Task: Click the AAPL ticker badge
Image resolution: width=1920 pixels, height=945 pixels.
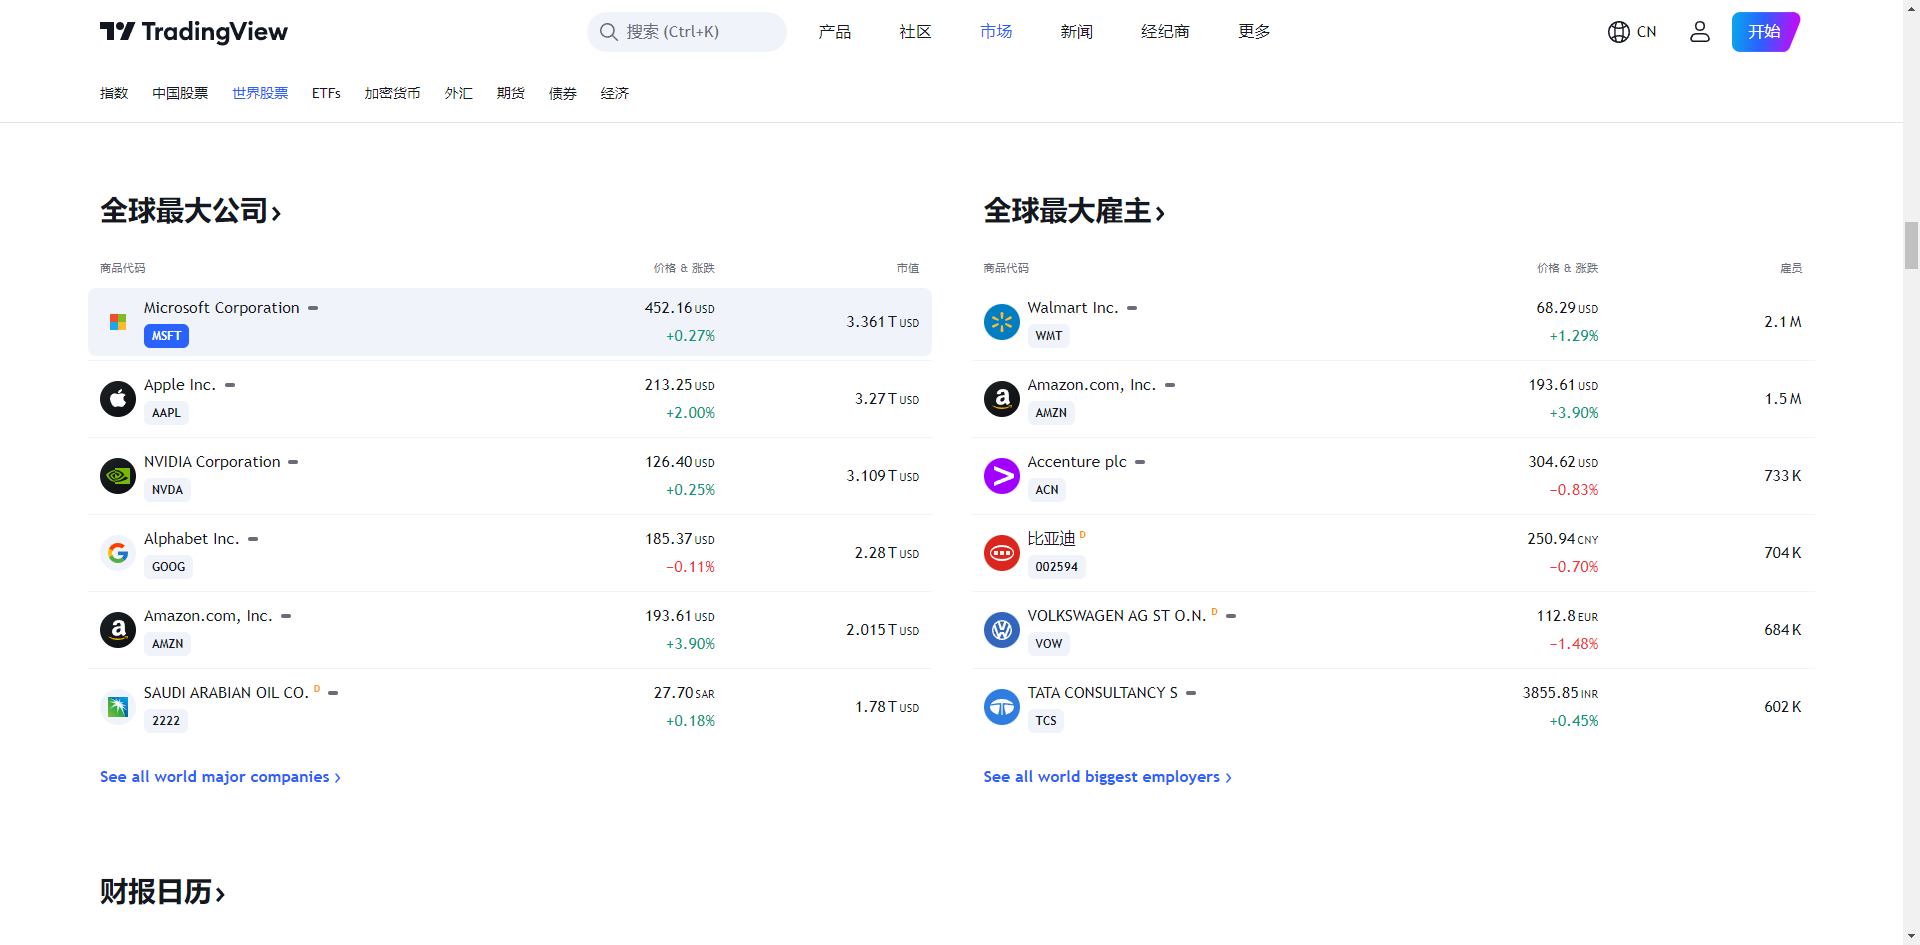Action: (x=166, y=413)
